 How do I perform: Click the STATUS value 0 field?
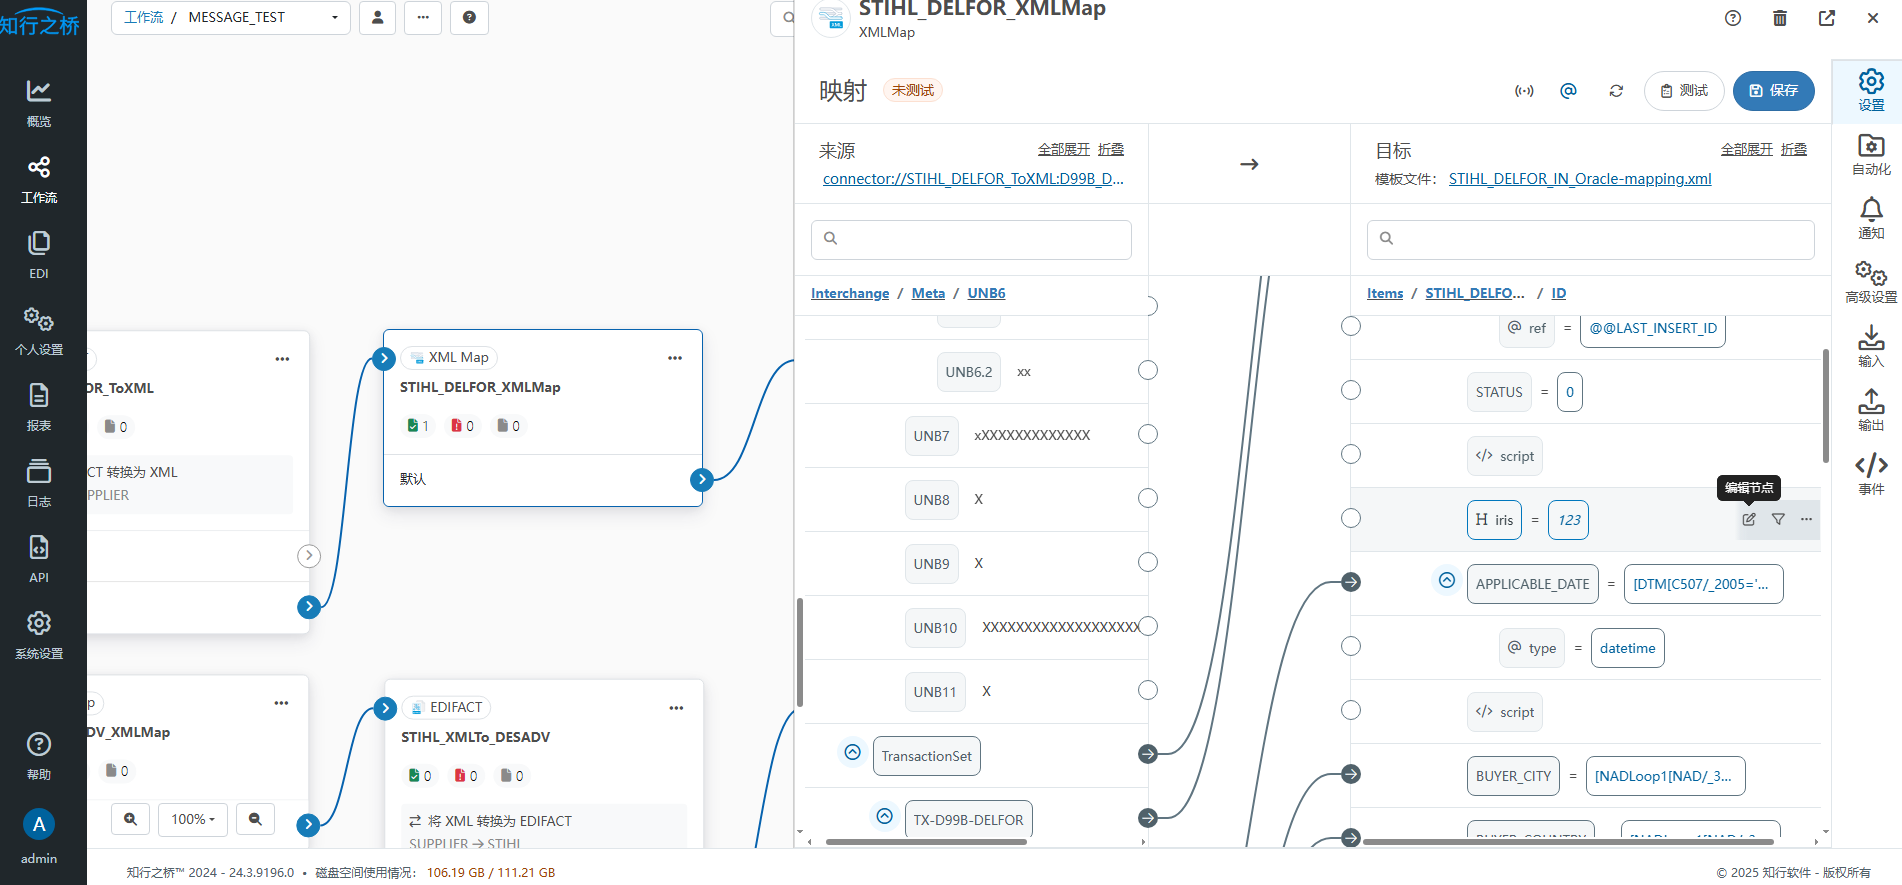(x=1570, y=392)
